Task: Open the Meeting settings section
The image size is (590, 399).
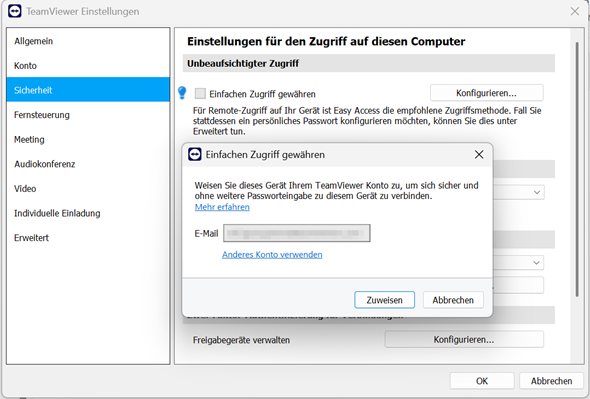Action: coord(88,139)
